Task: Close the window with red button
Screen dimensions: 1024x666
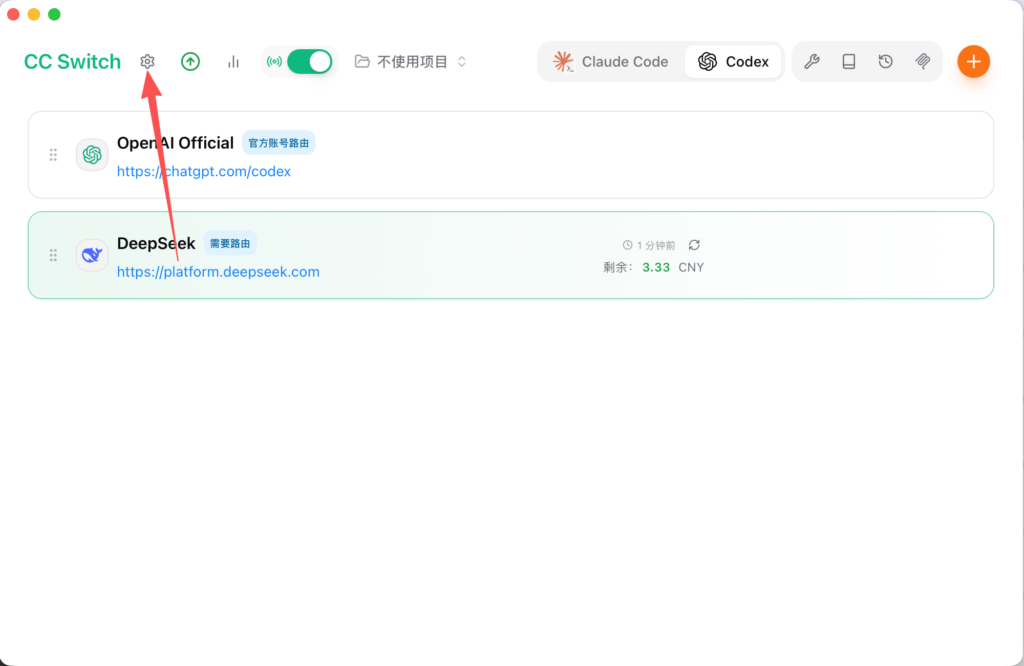Action: (x=14, y=14)
